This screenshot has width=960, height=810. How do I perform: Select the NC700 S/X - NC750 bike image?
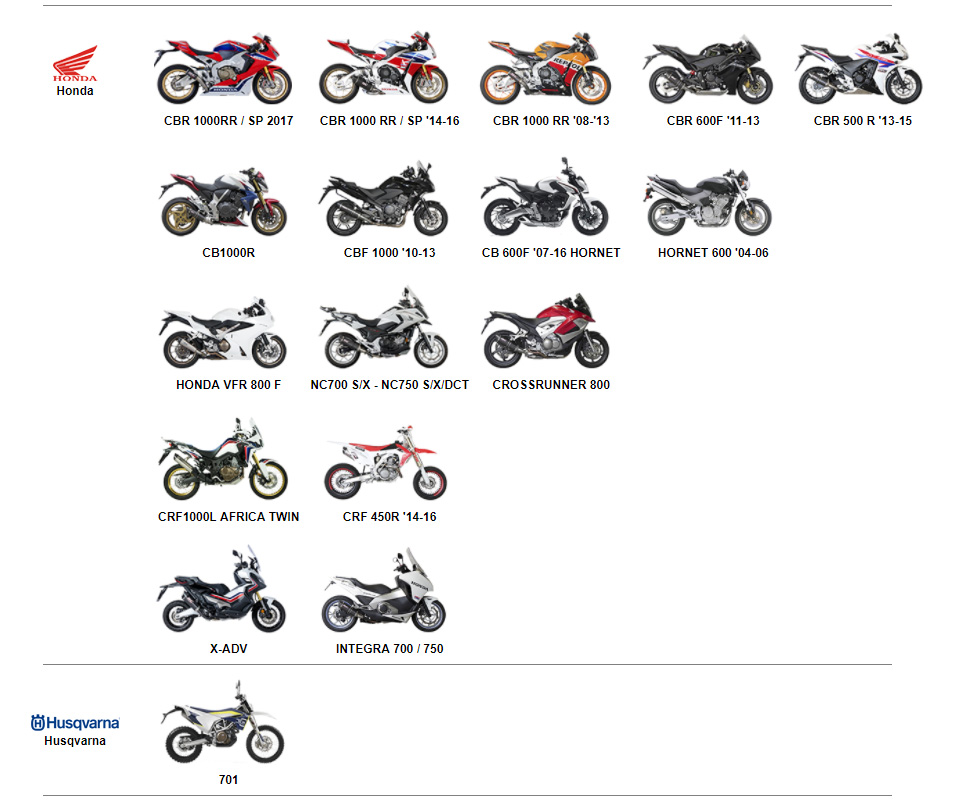(383, 328)
